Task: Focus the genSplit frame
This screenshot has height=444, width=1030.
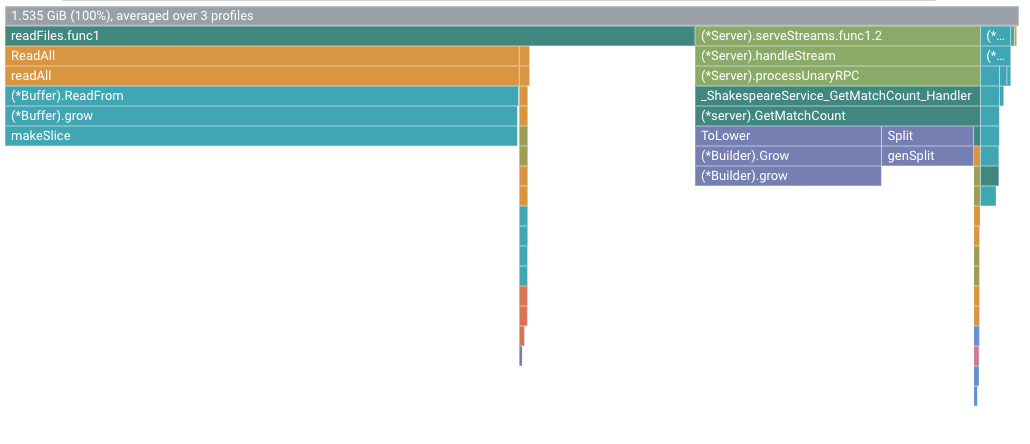Action: [x=927, y=156]
